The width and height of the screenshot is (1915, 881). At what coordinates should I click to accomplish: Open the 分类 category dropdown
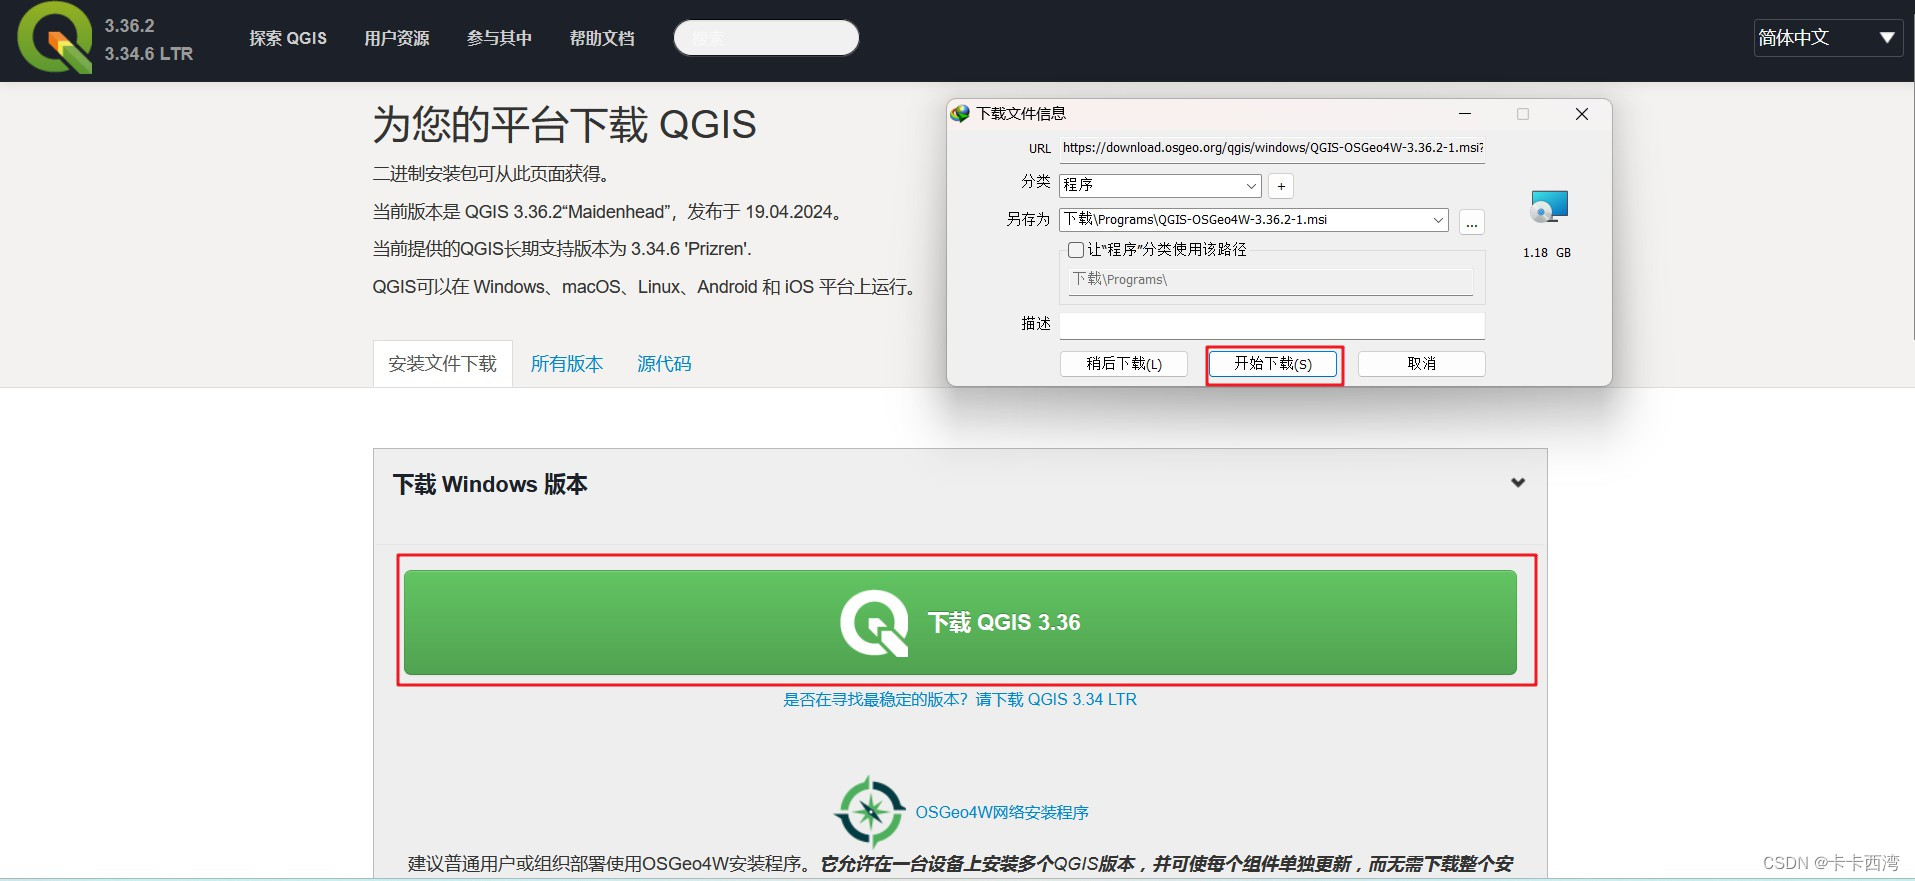click(1160, 185)
